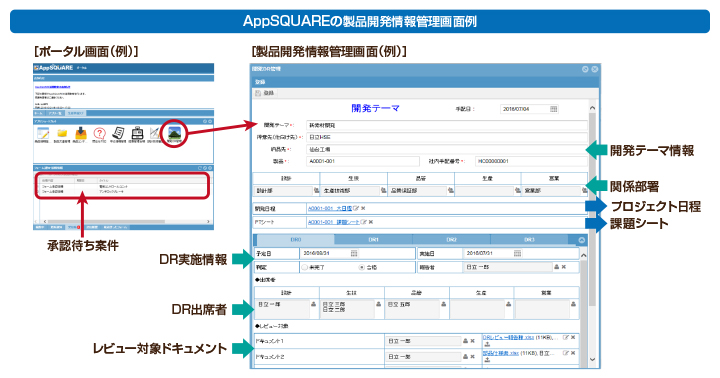
Task: Click the 登録 register button
Action: (x=265, y=93)
